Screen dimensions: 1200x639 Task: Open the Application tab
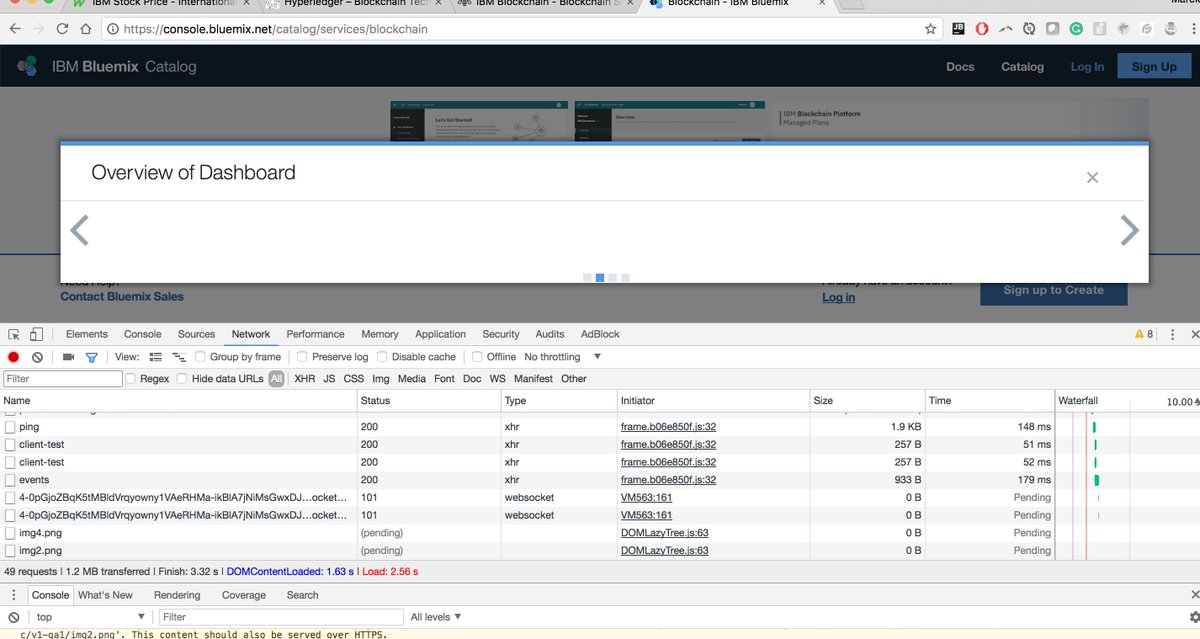440,334
